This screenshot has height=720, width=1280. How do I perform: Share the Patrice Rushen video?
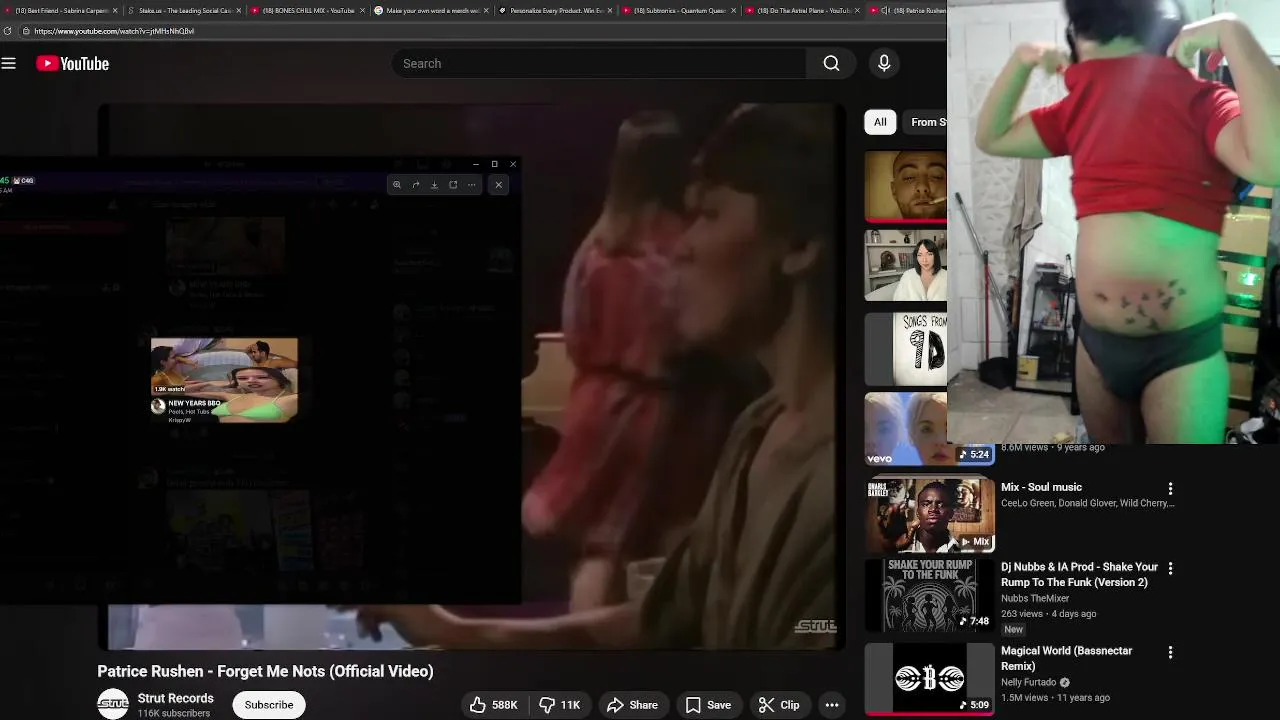point(632,705)
